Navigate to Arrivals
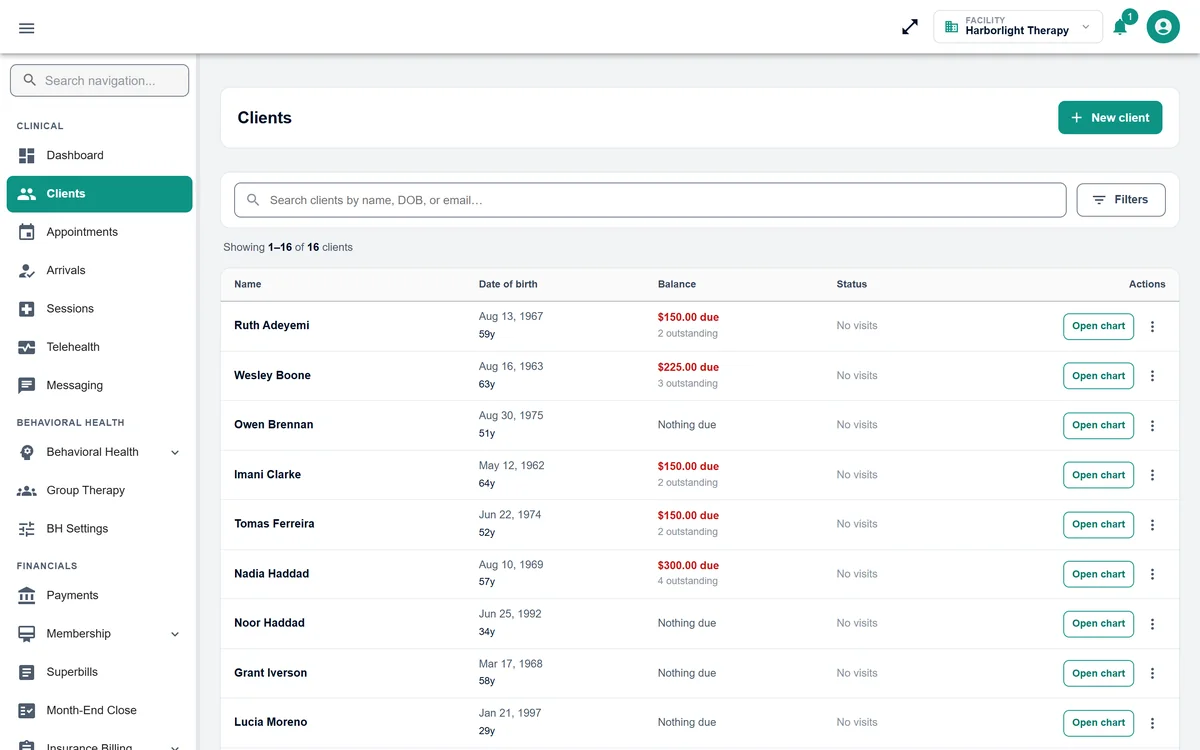Screen dimensions: 1200x750 coord(100,270)
